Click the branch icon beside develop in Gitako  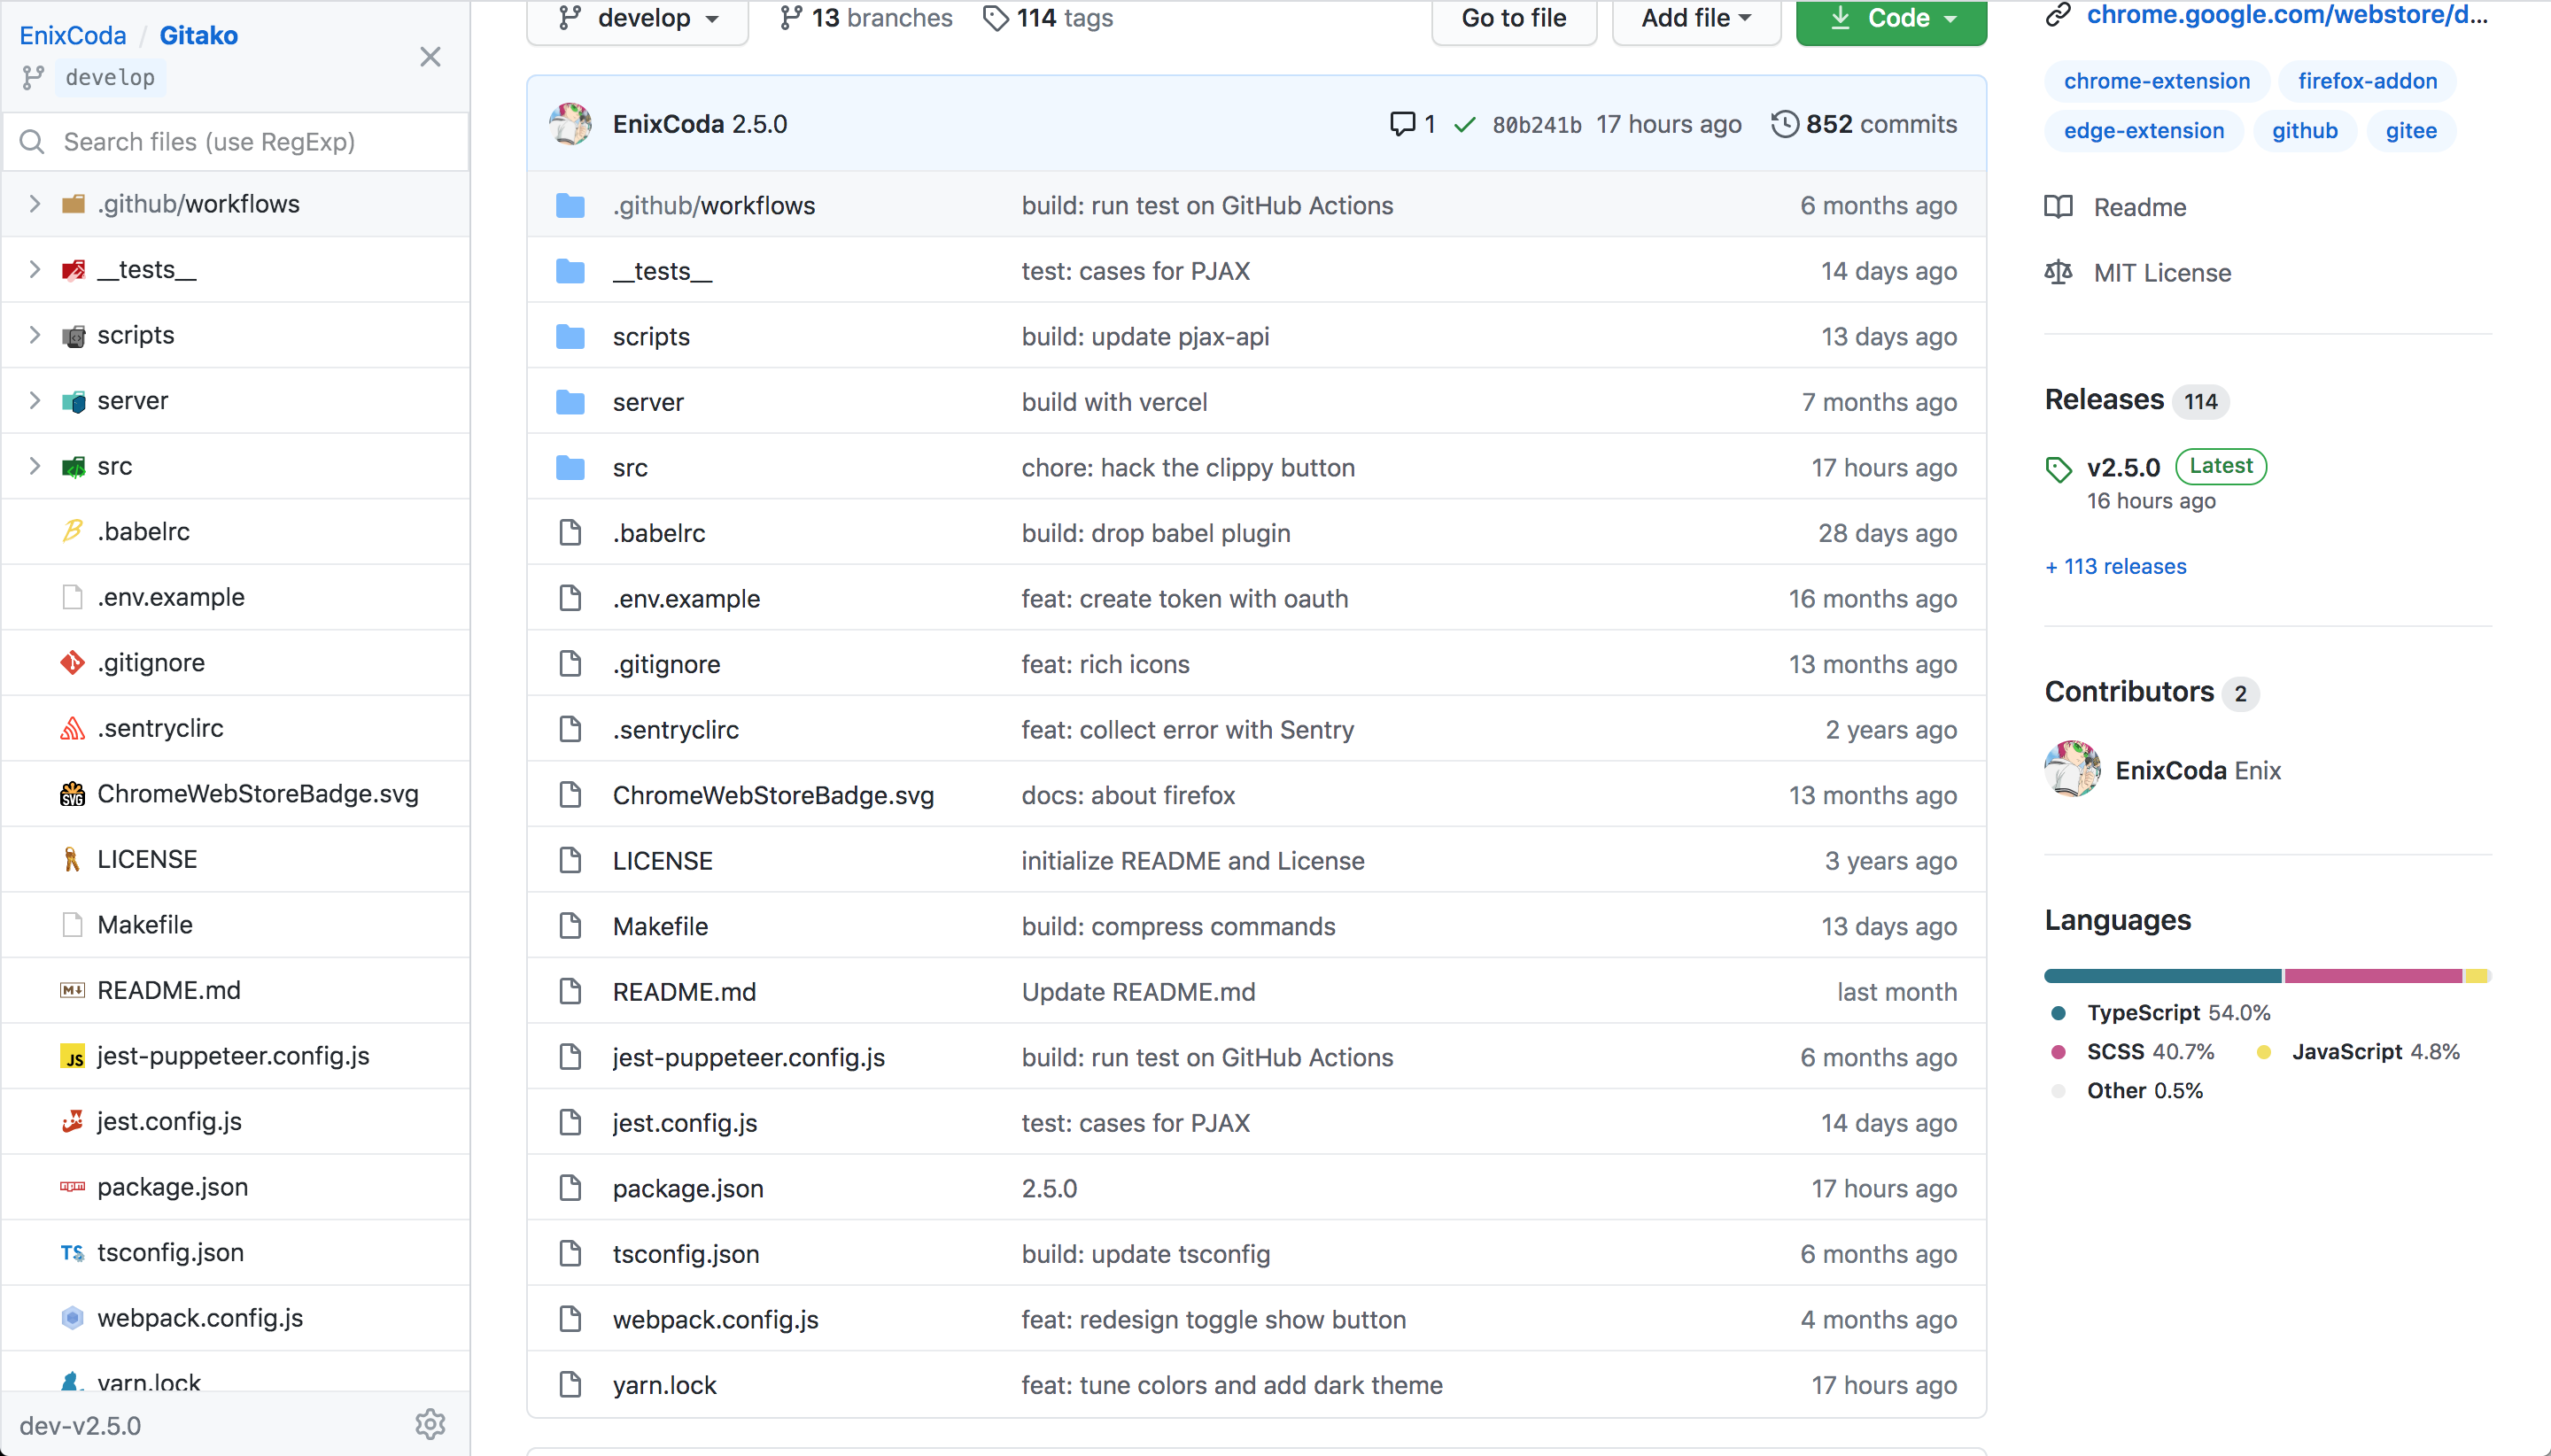(x=33, y=77)
